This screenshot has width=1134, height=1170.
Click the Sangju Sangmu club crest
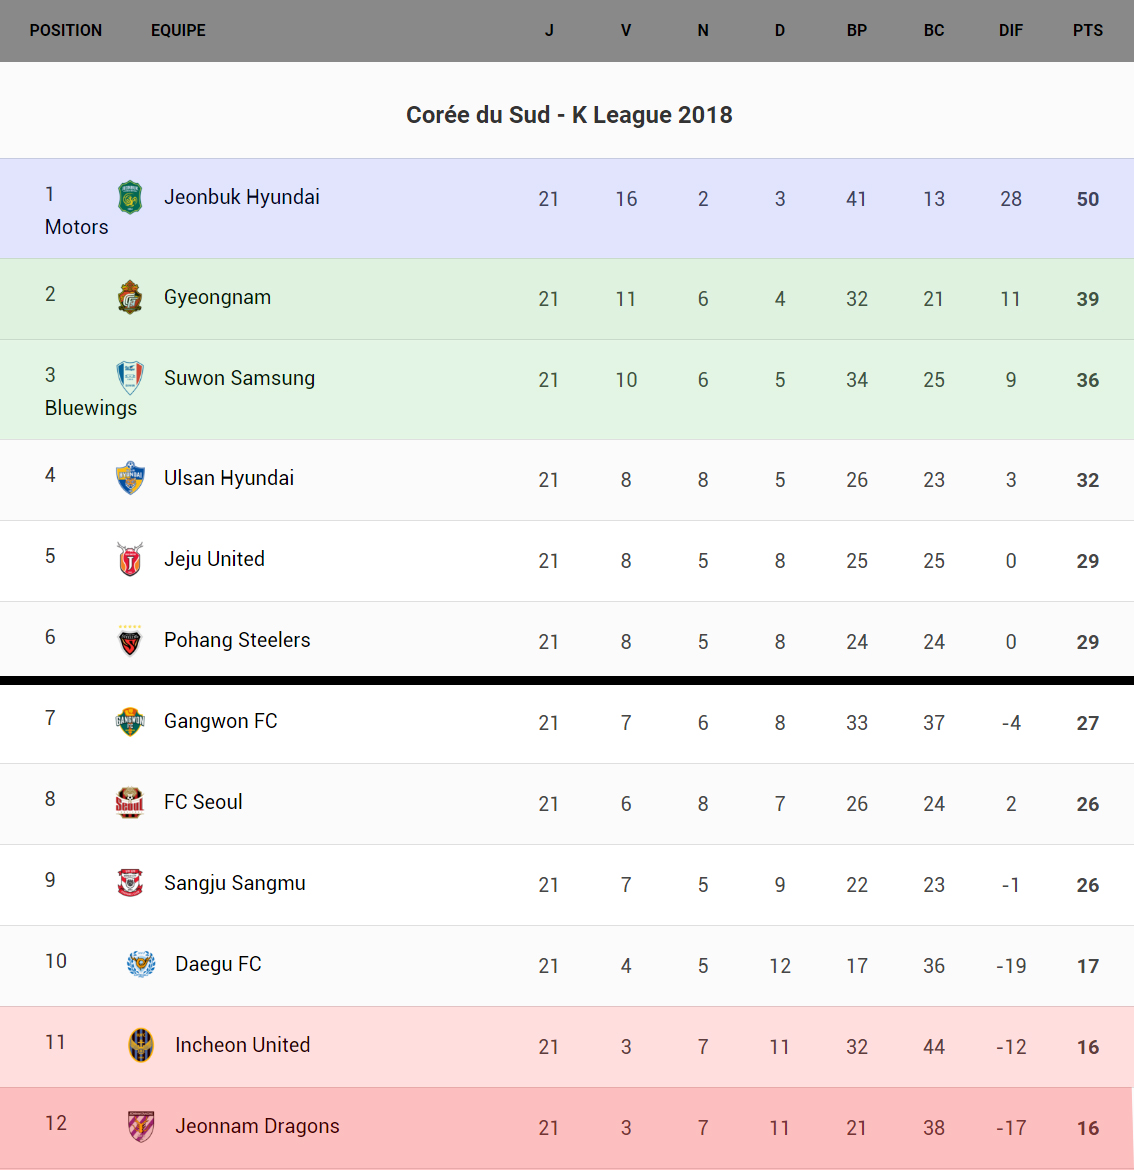[130, 883]
